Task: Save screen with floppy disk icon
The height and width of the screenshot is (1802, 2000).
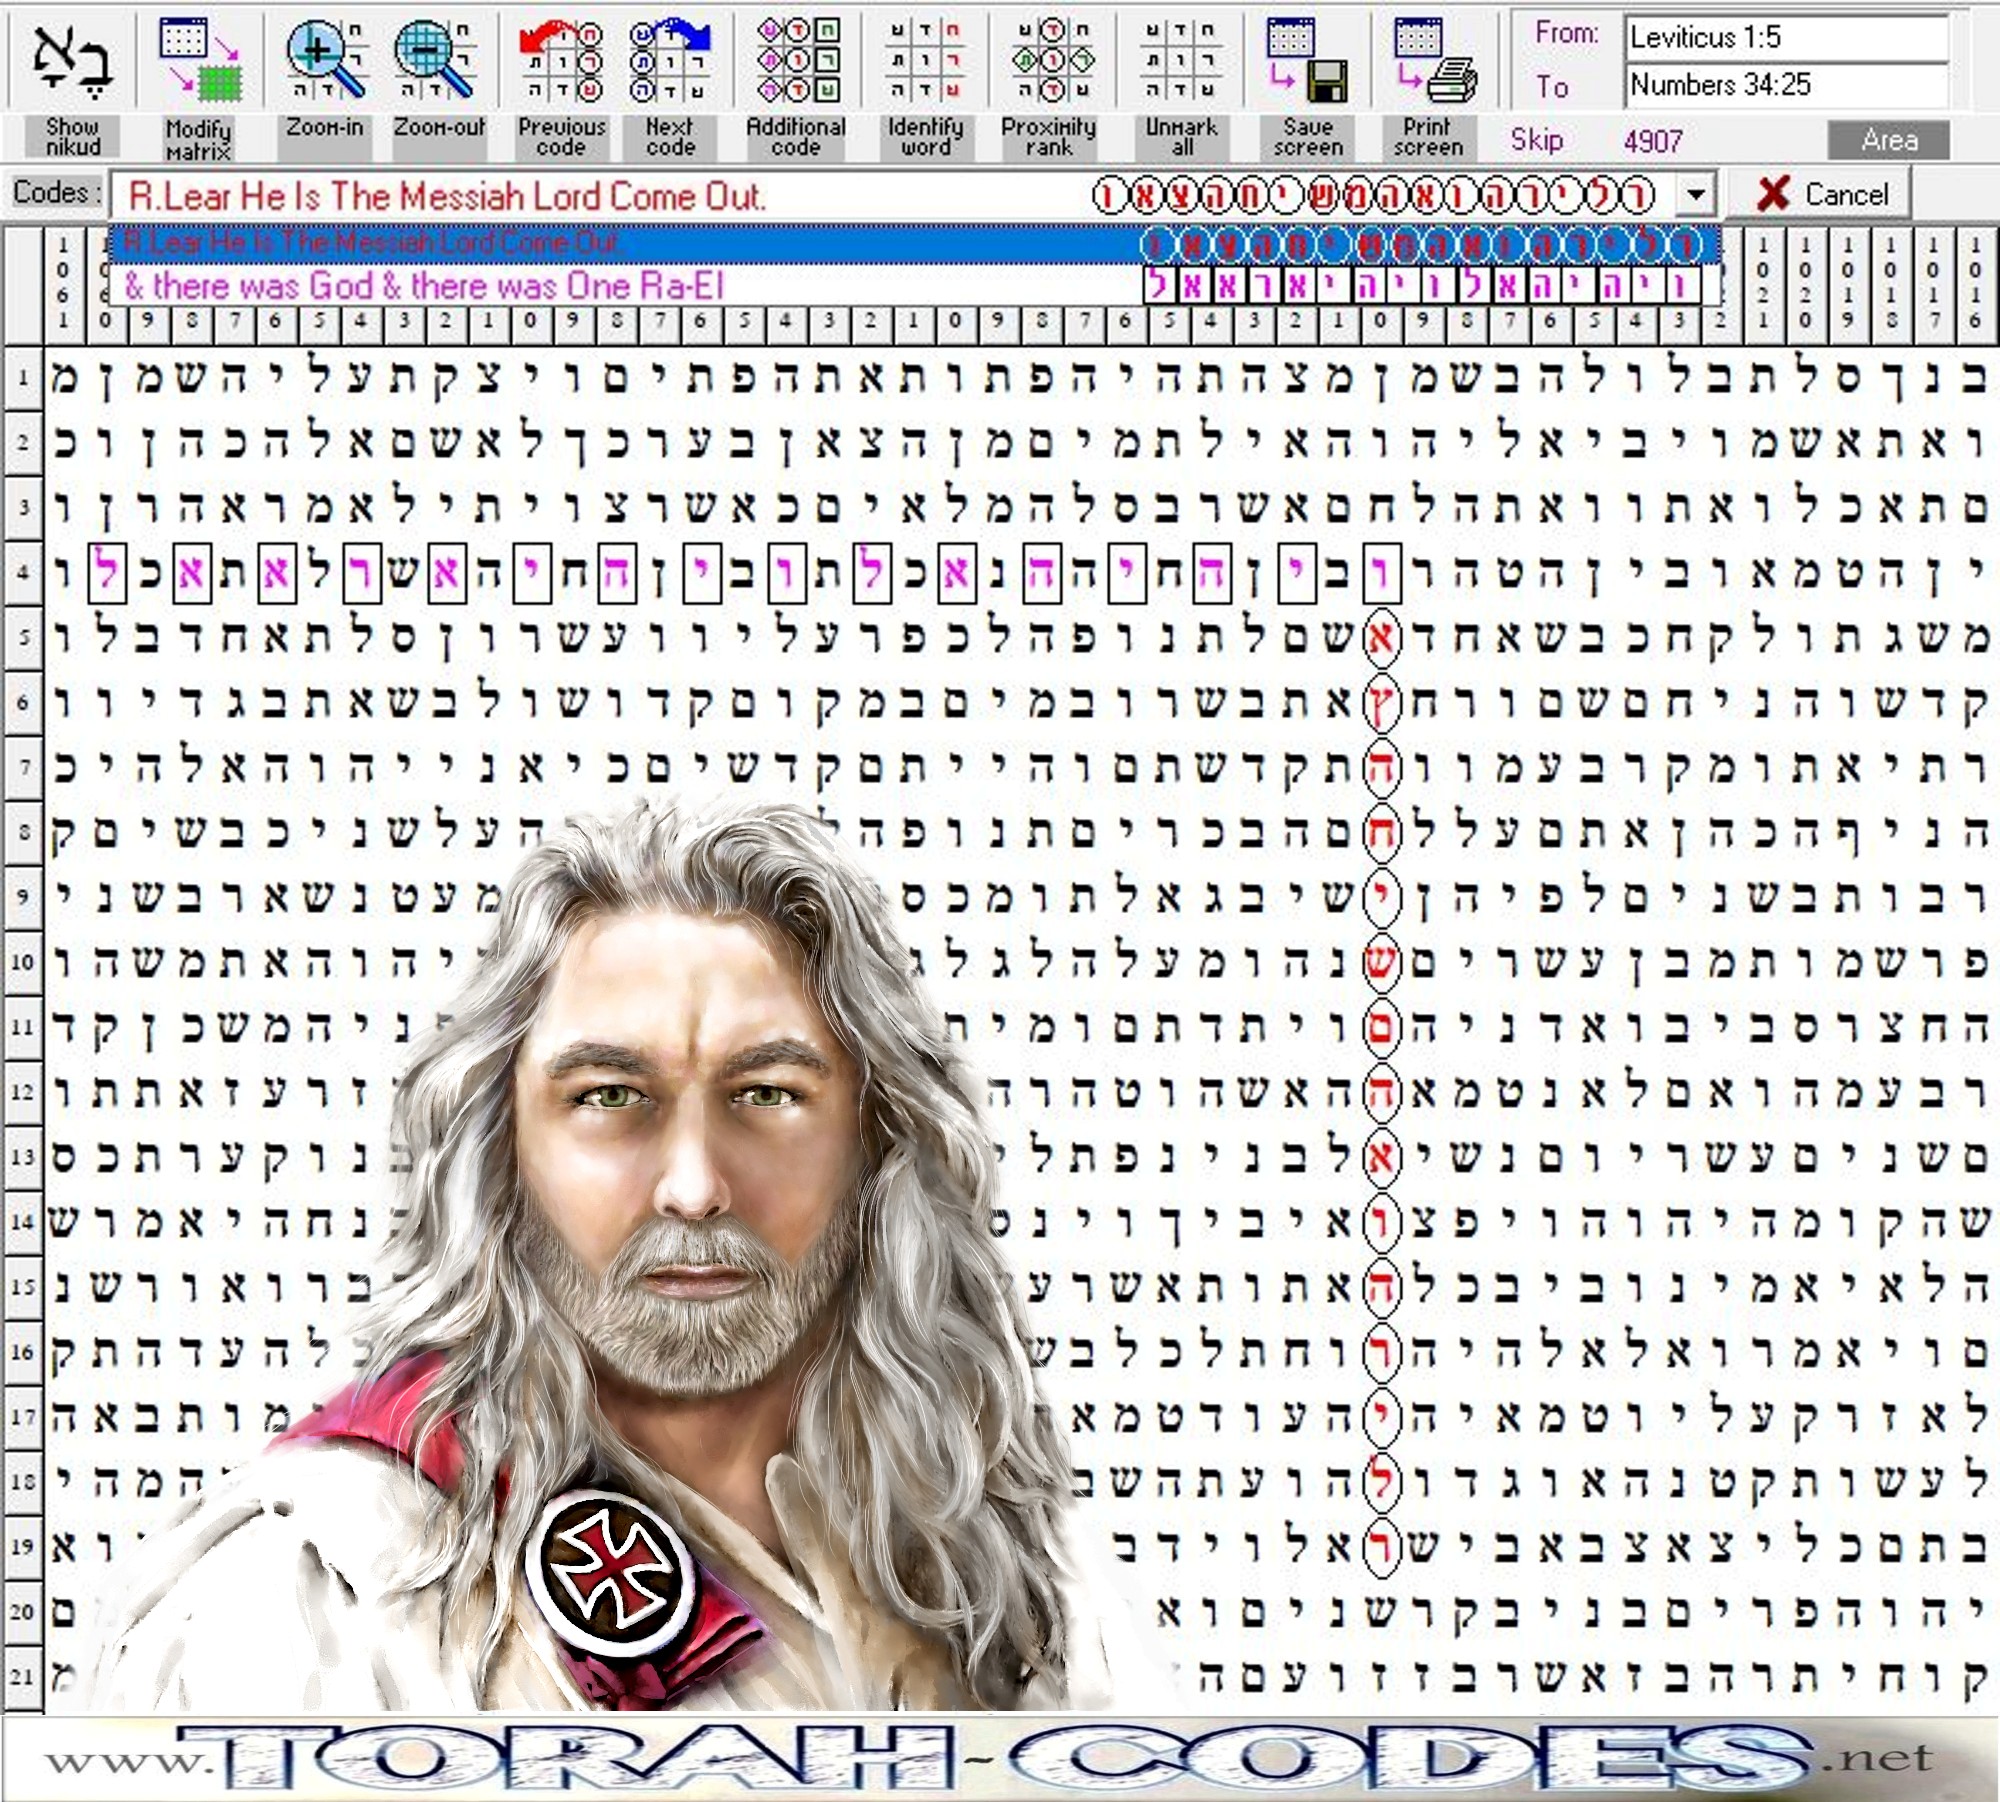Action: pyautogui.click(x=1307, y=60)
